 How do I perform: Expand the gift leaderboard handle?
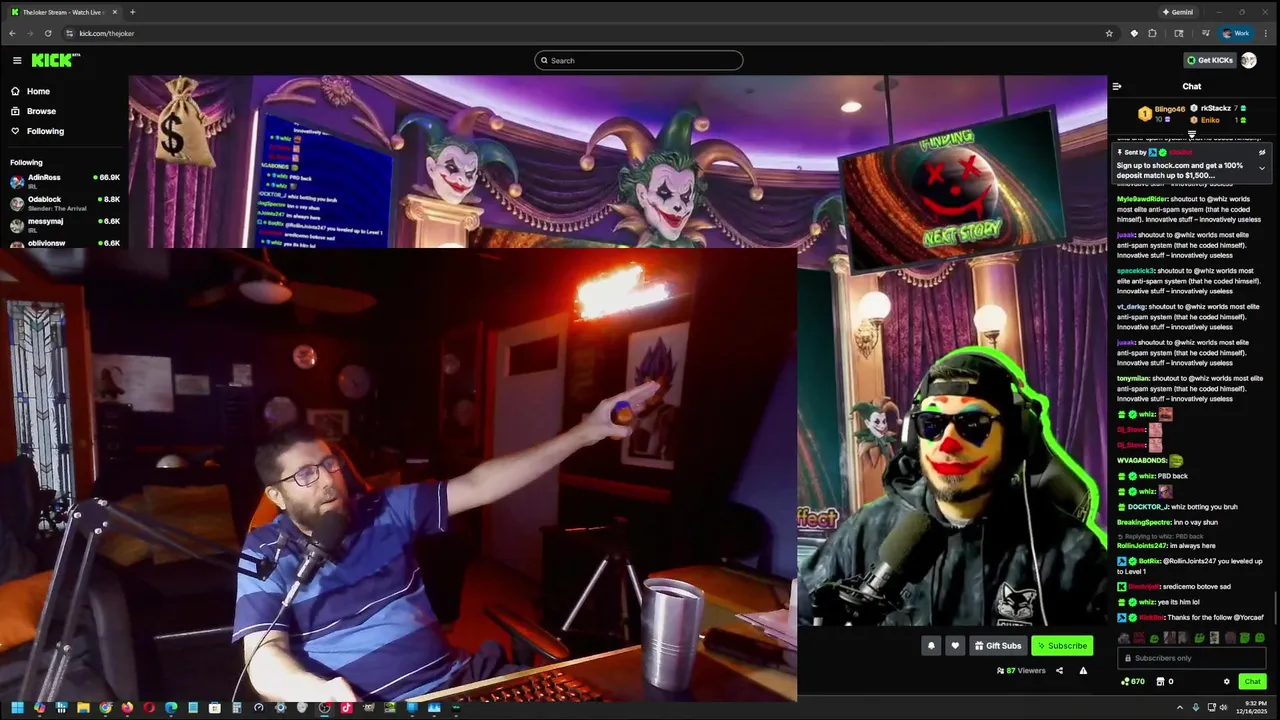(x=1192, y=134)
